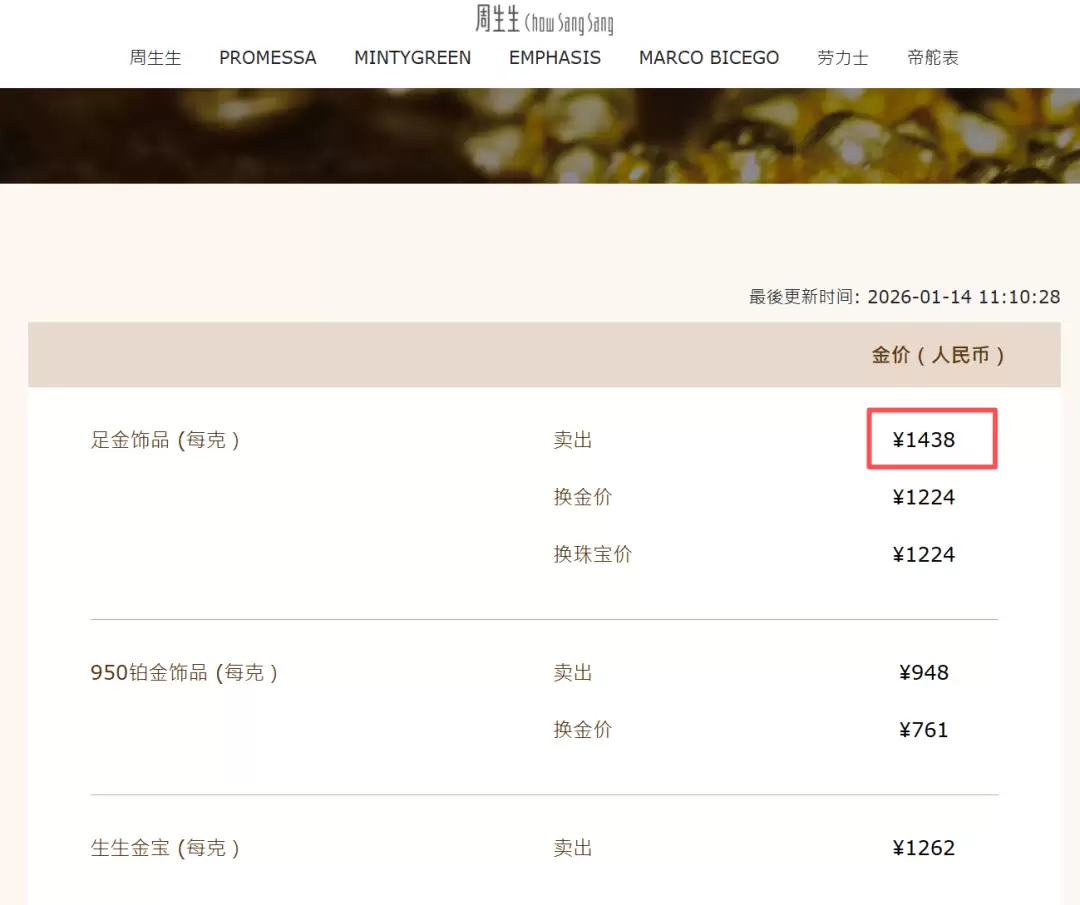Click the 最後更新时间 timestamp text
The image size is (1080, 905).
click(904, 297)
